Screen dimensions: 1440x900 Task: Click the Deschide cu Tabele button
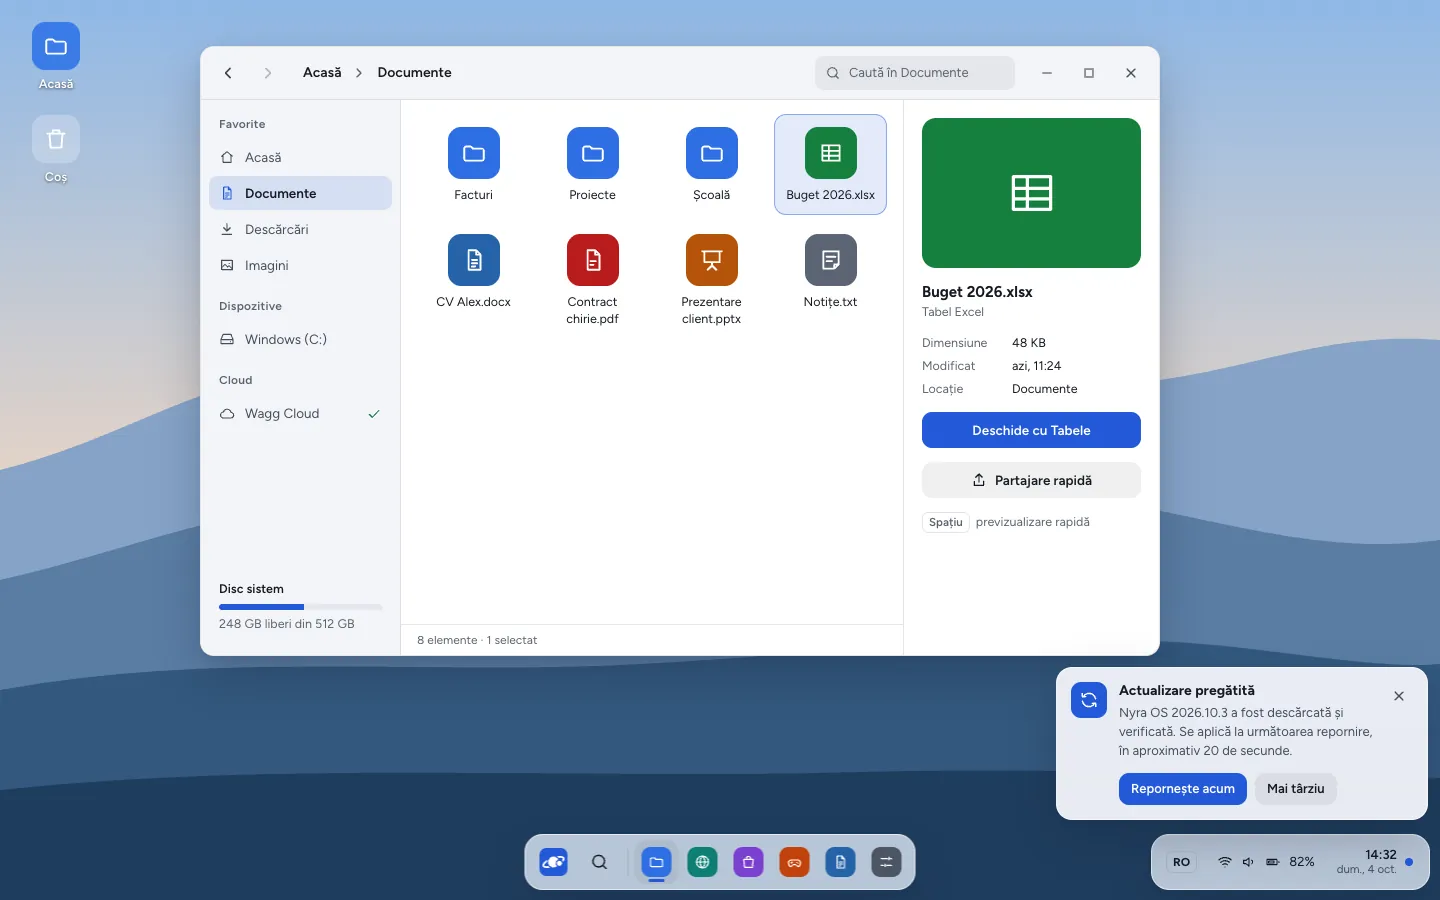tap(1031, 430)
